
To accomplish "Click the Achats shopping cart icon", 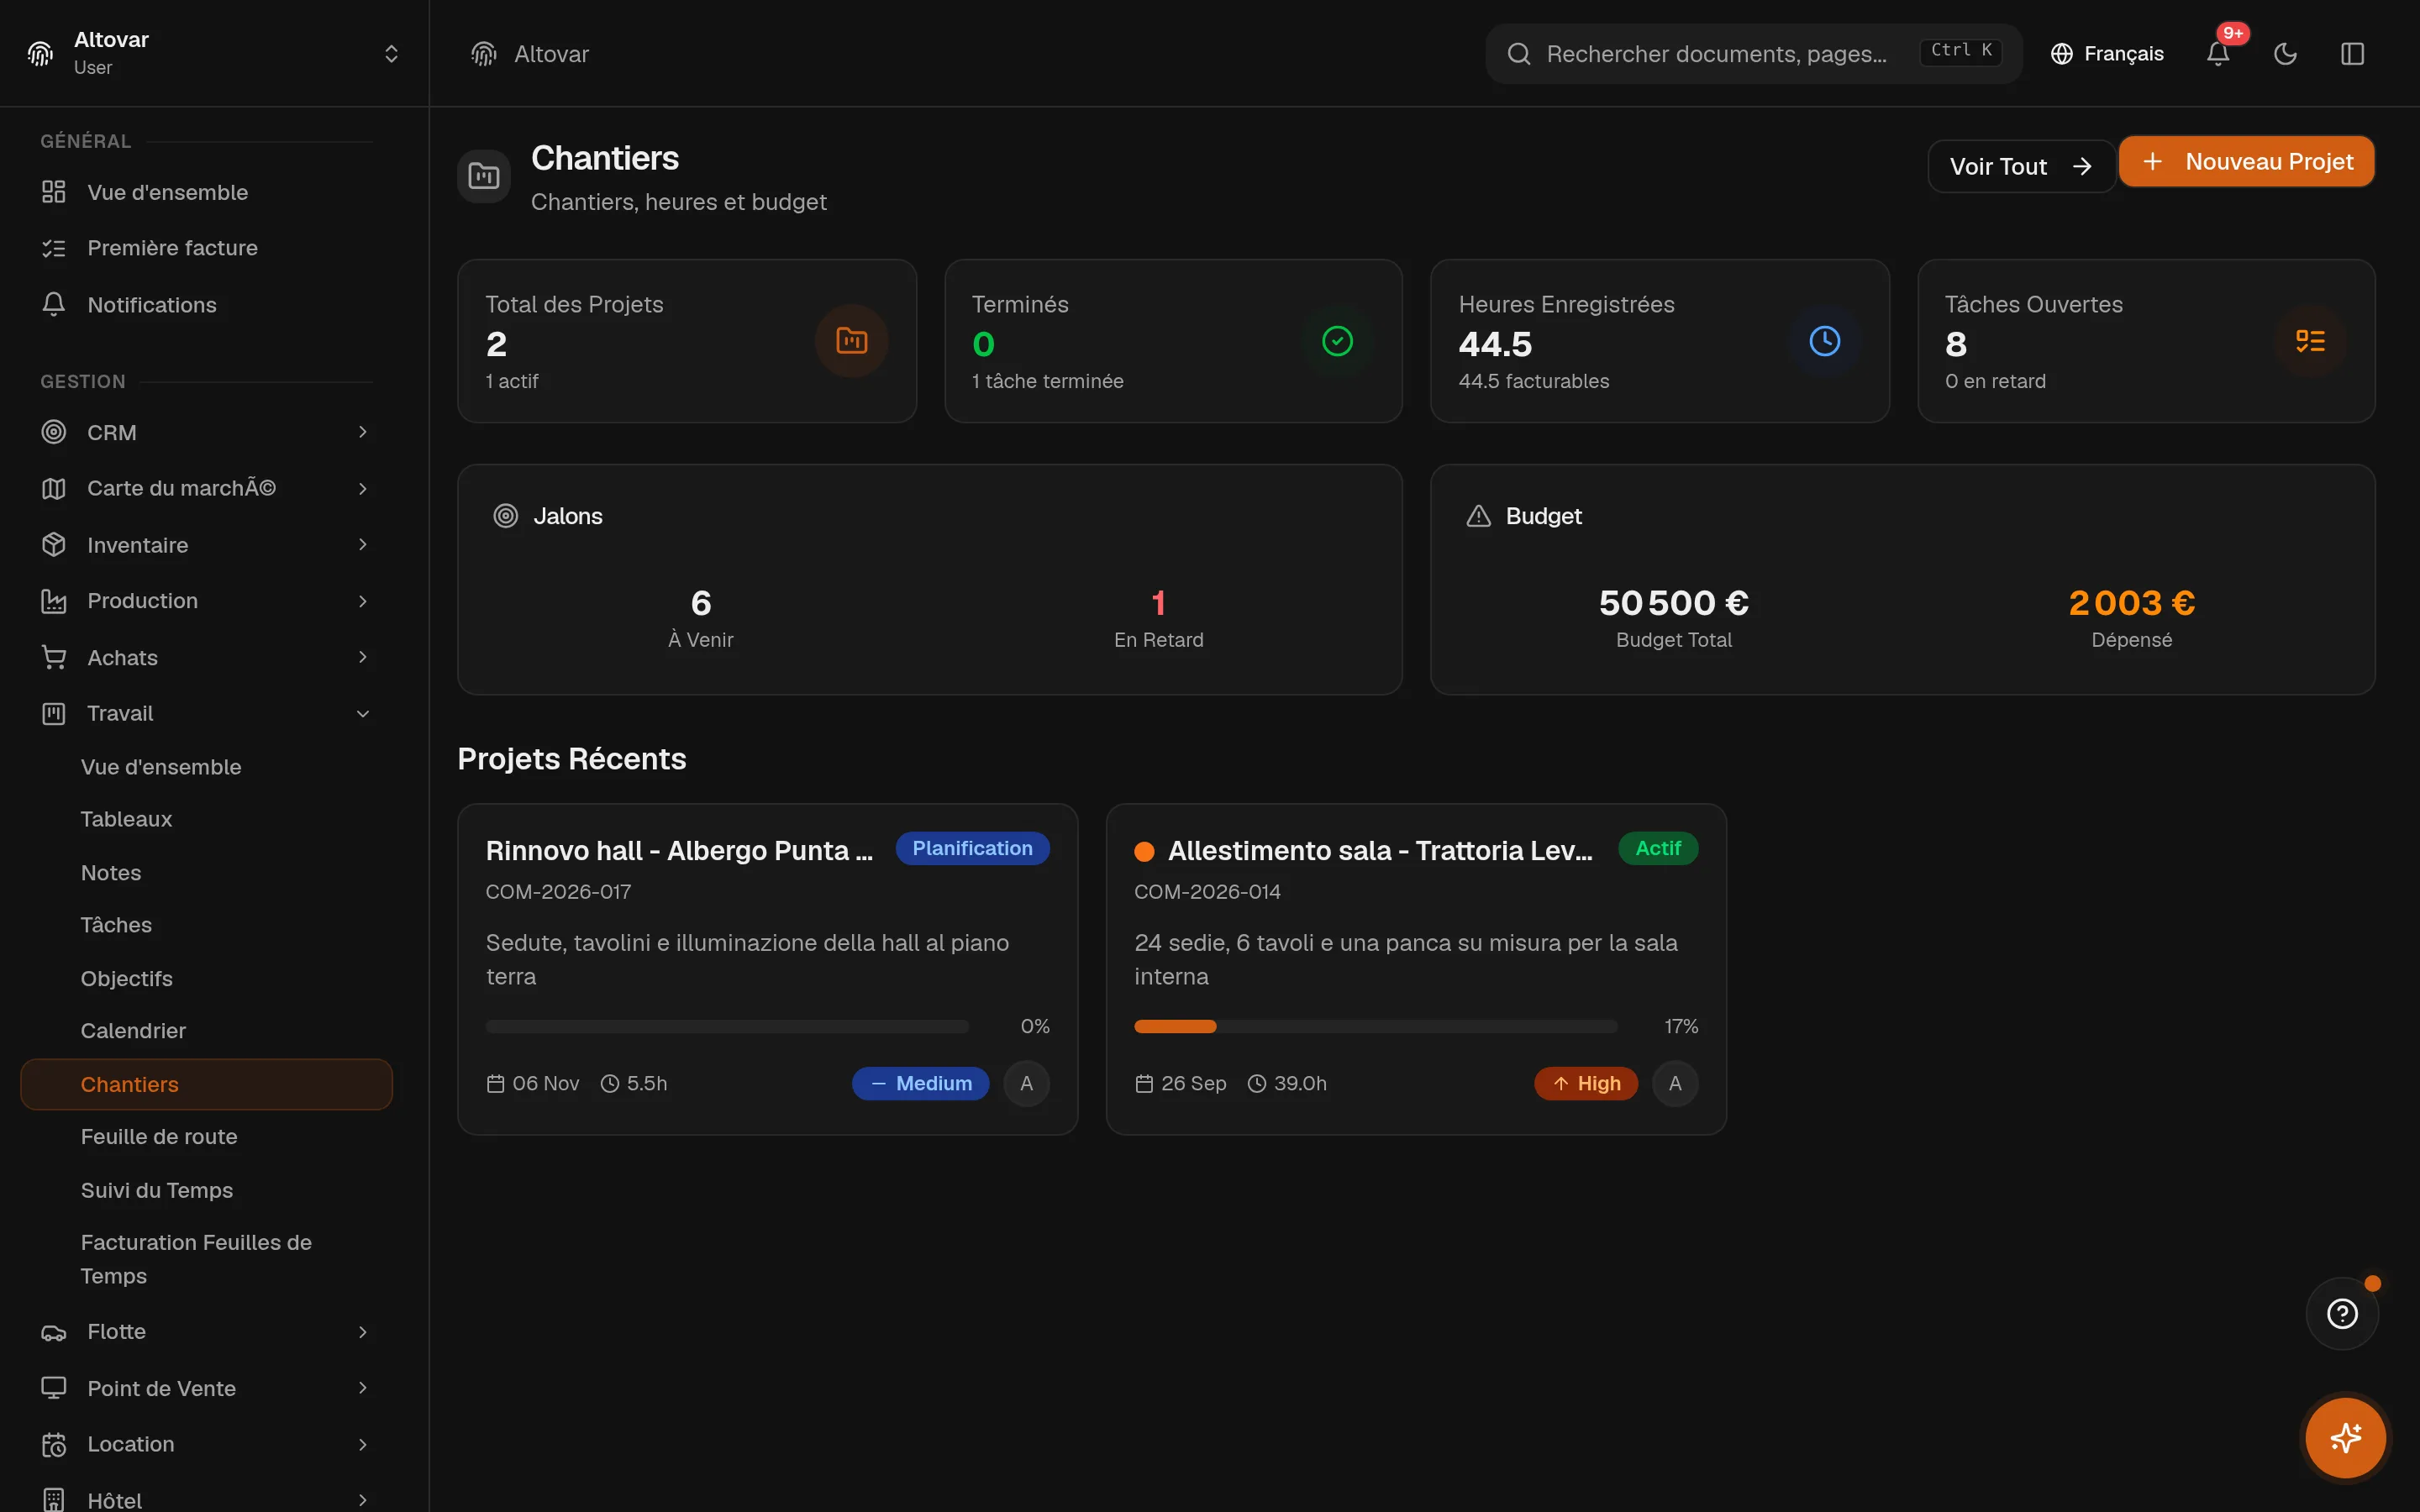I will pos(54,657).
